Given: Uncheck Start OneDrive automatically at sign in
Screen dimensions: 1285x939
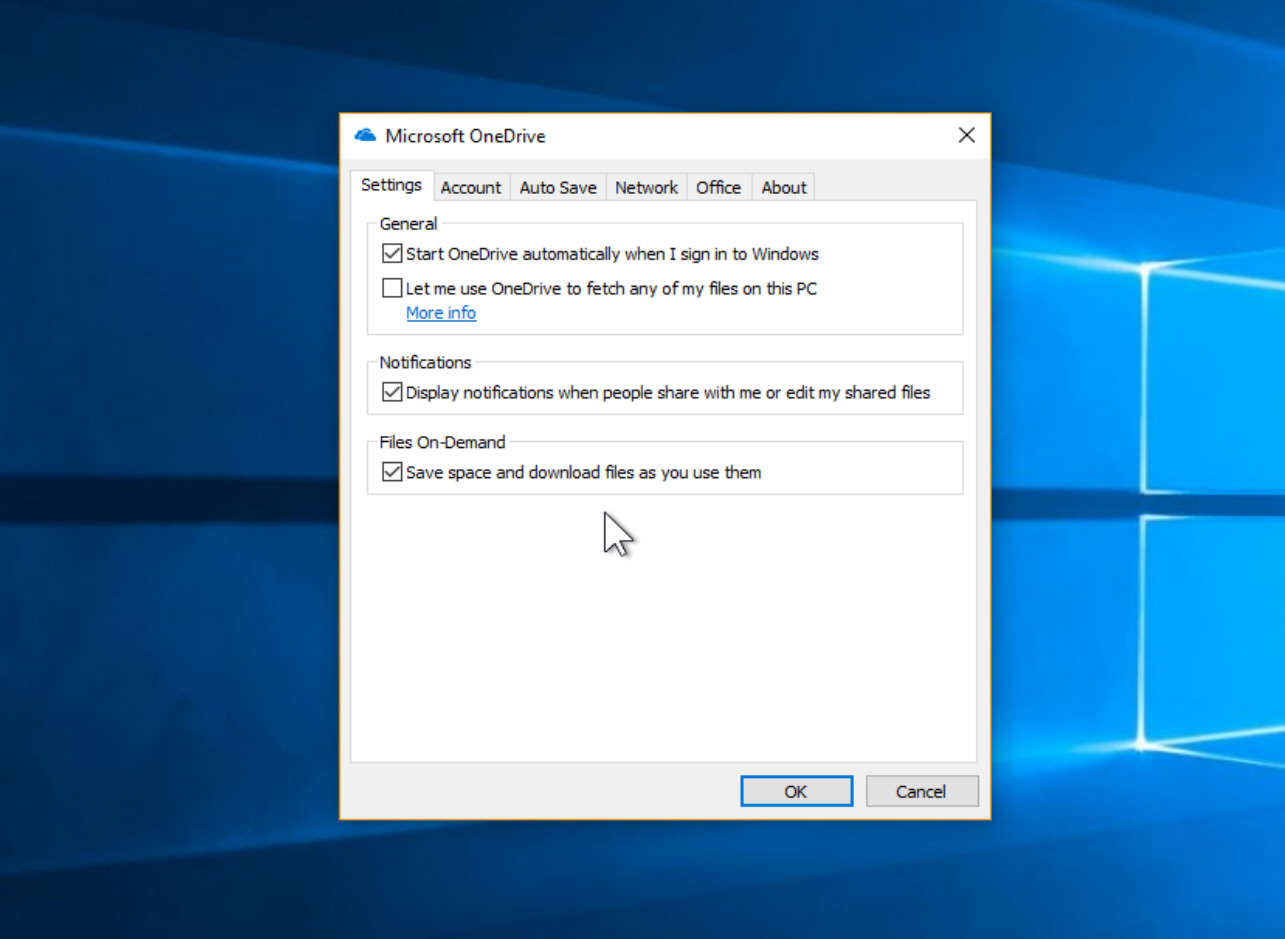Looking at the screenshot, I should coord(392,254).
